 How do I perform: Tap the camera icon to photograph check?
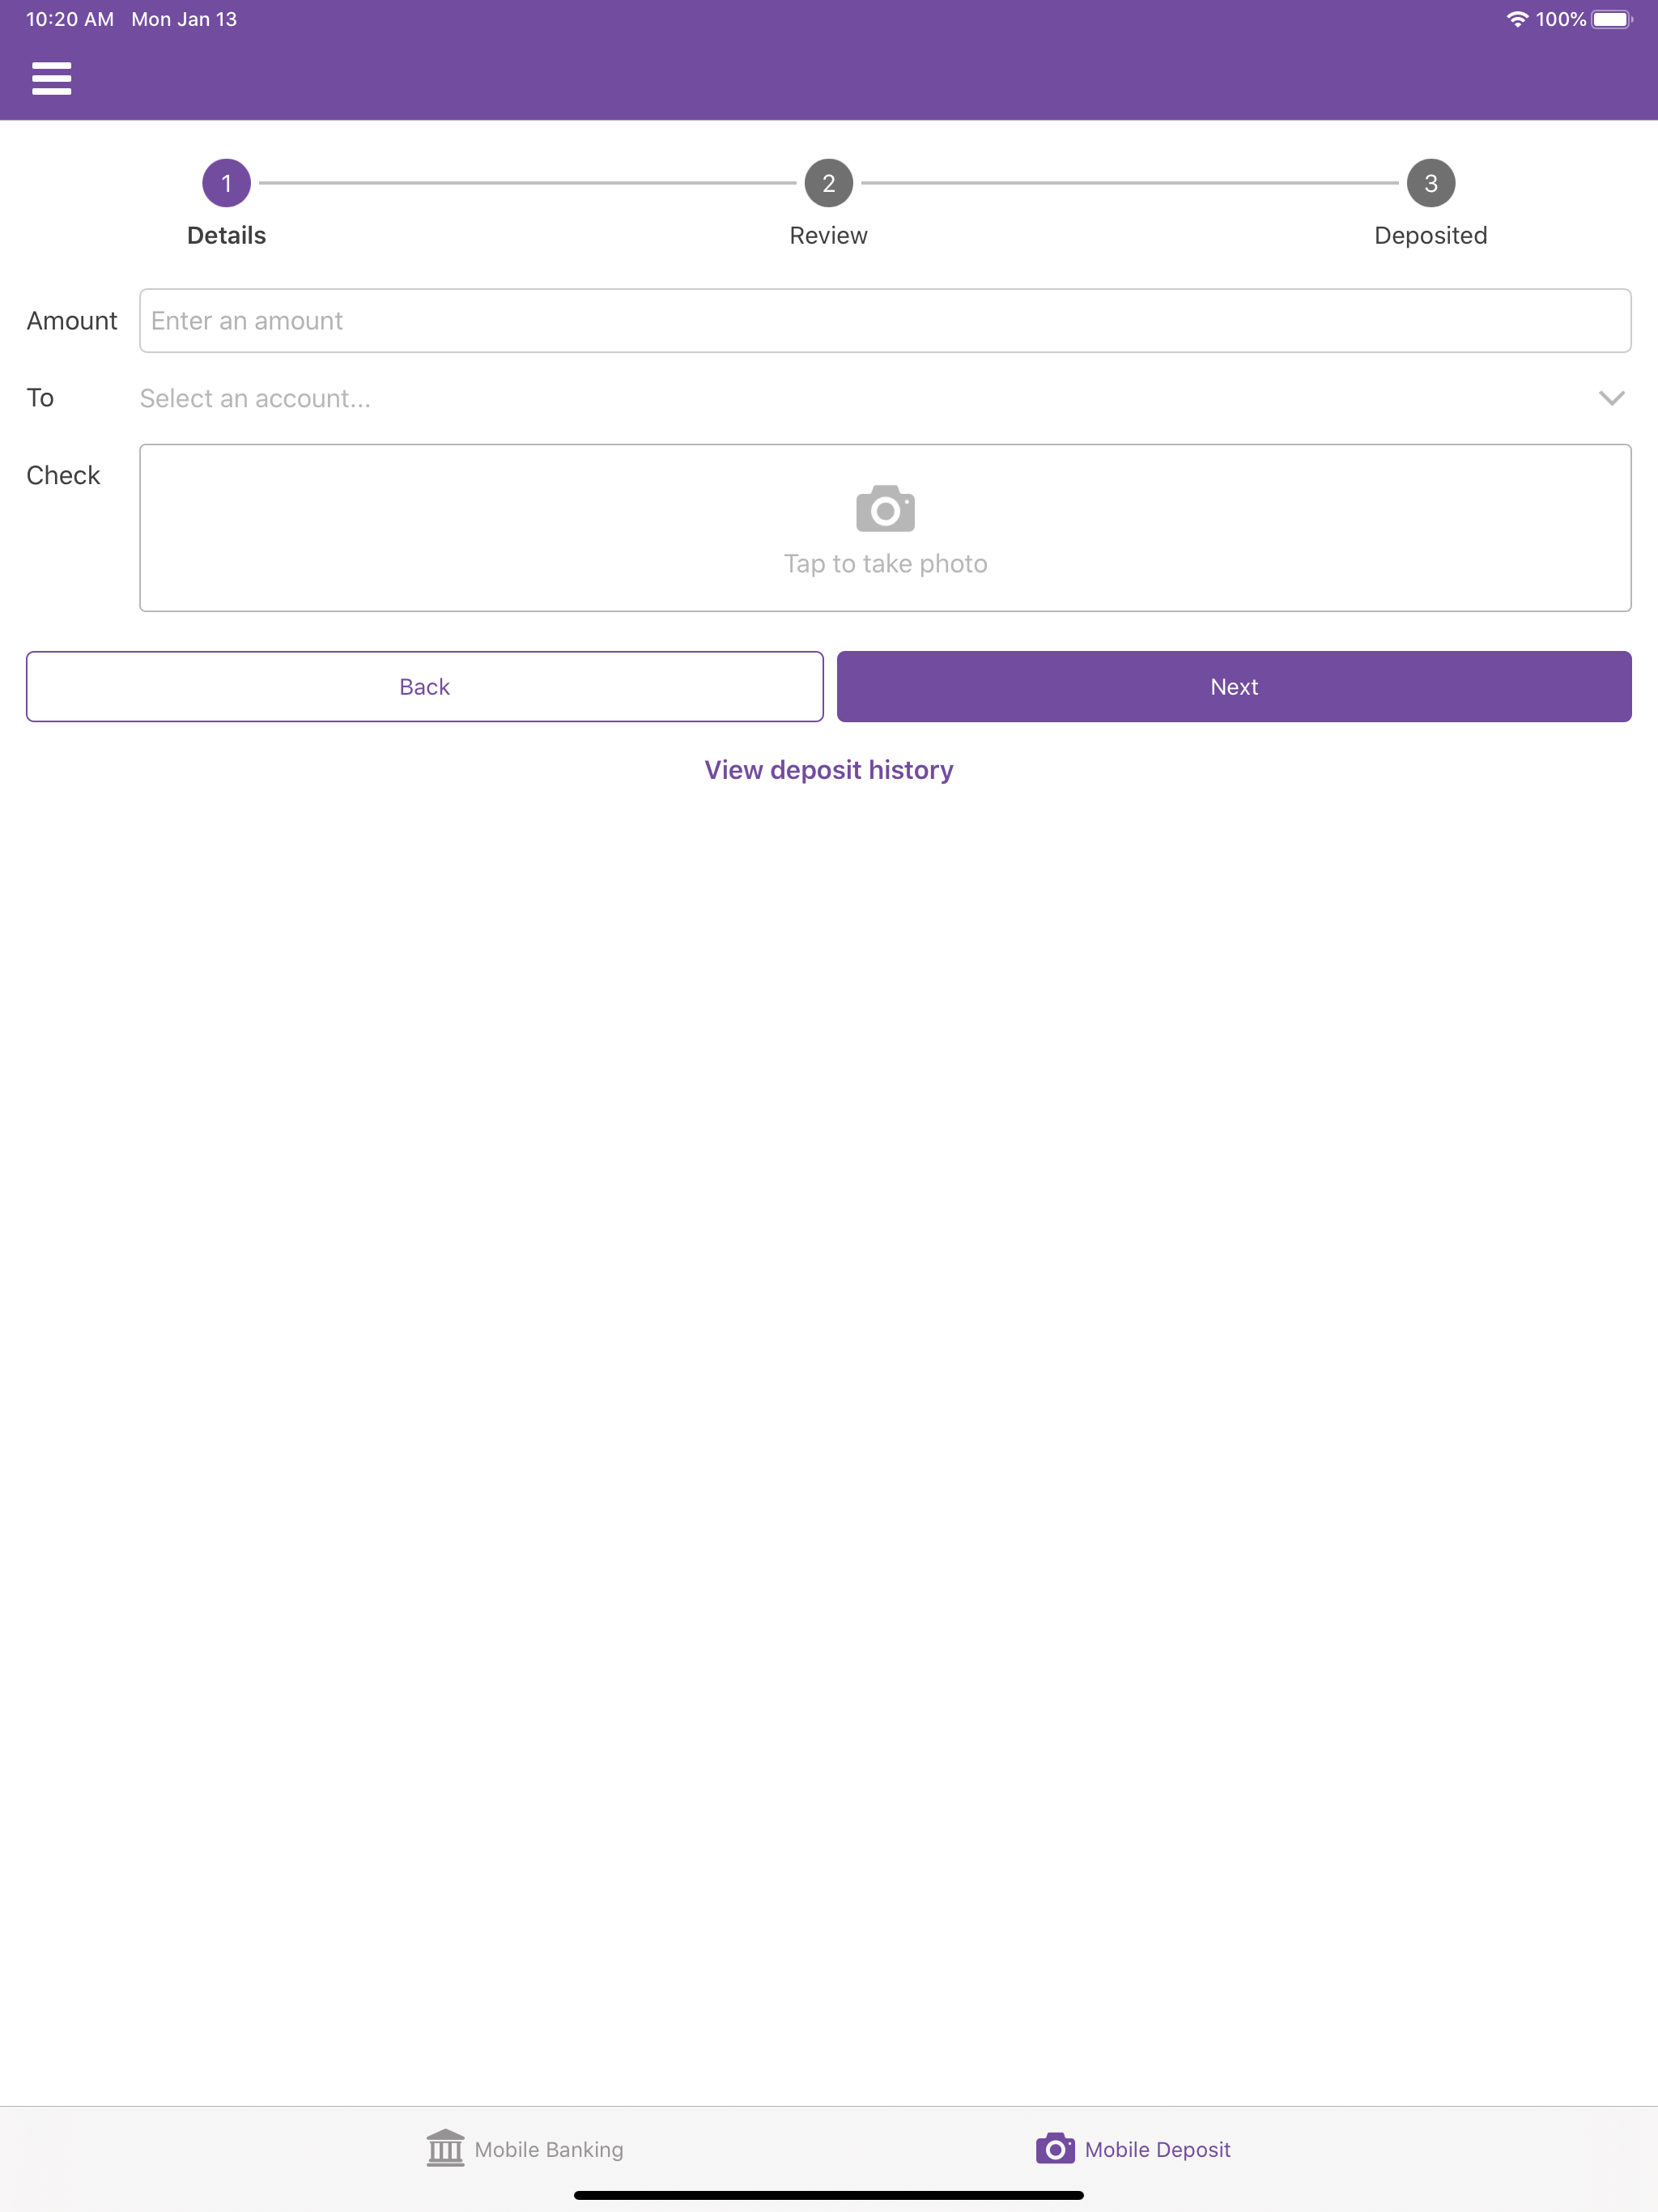[885, 509]
